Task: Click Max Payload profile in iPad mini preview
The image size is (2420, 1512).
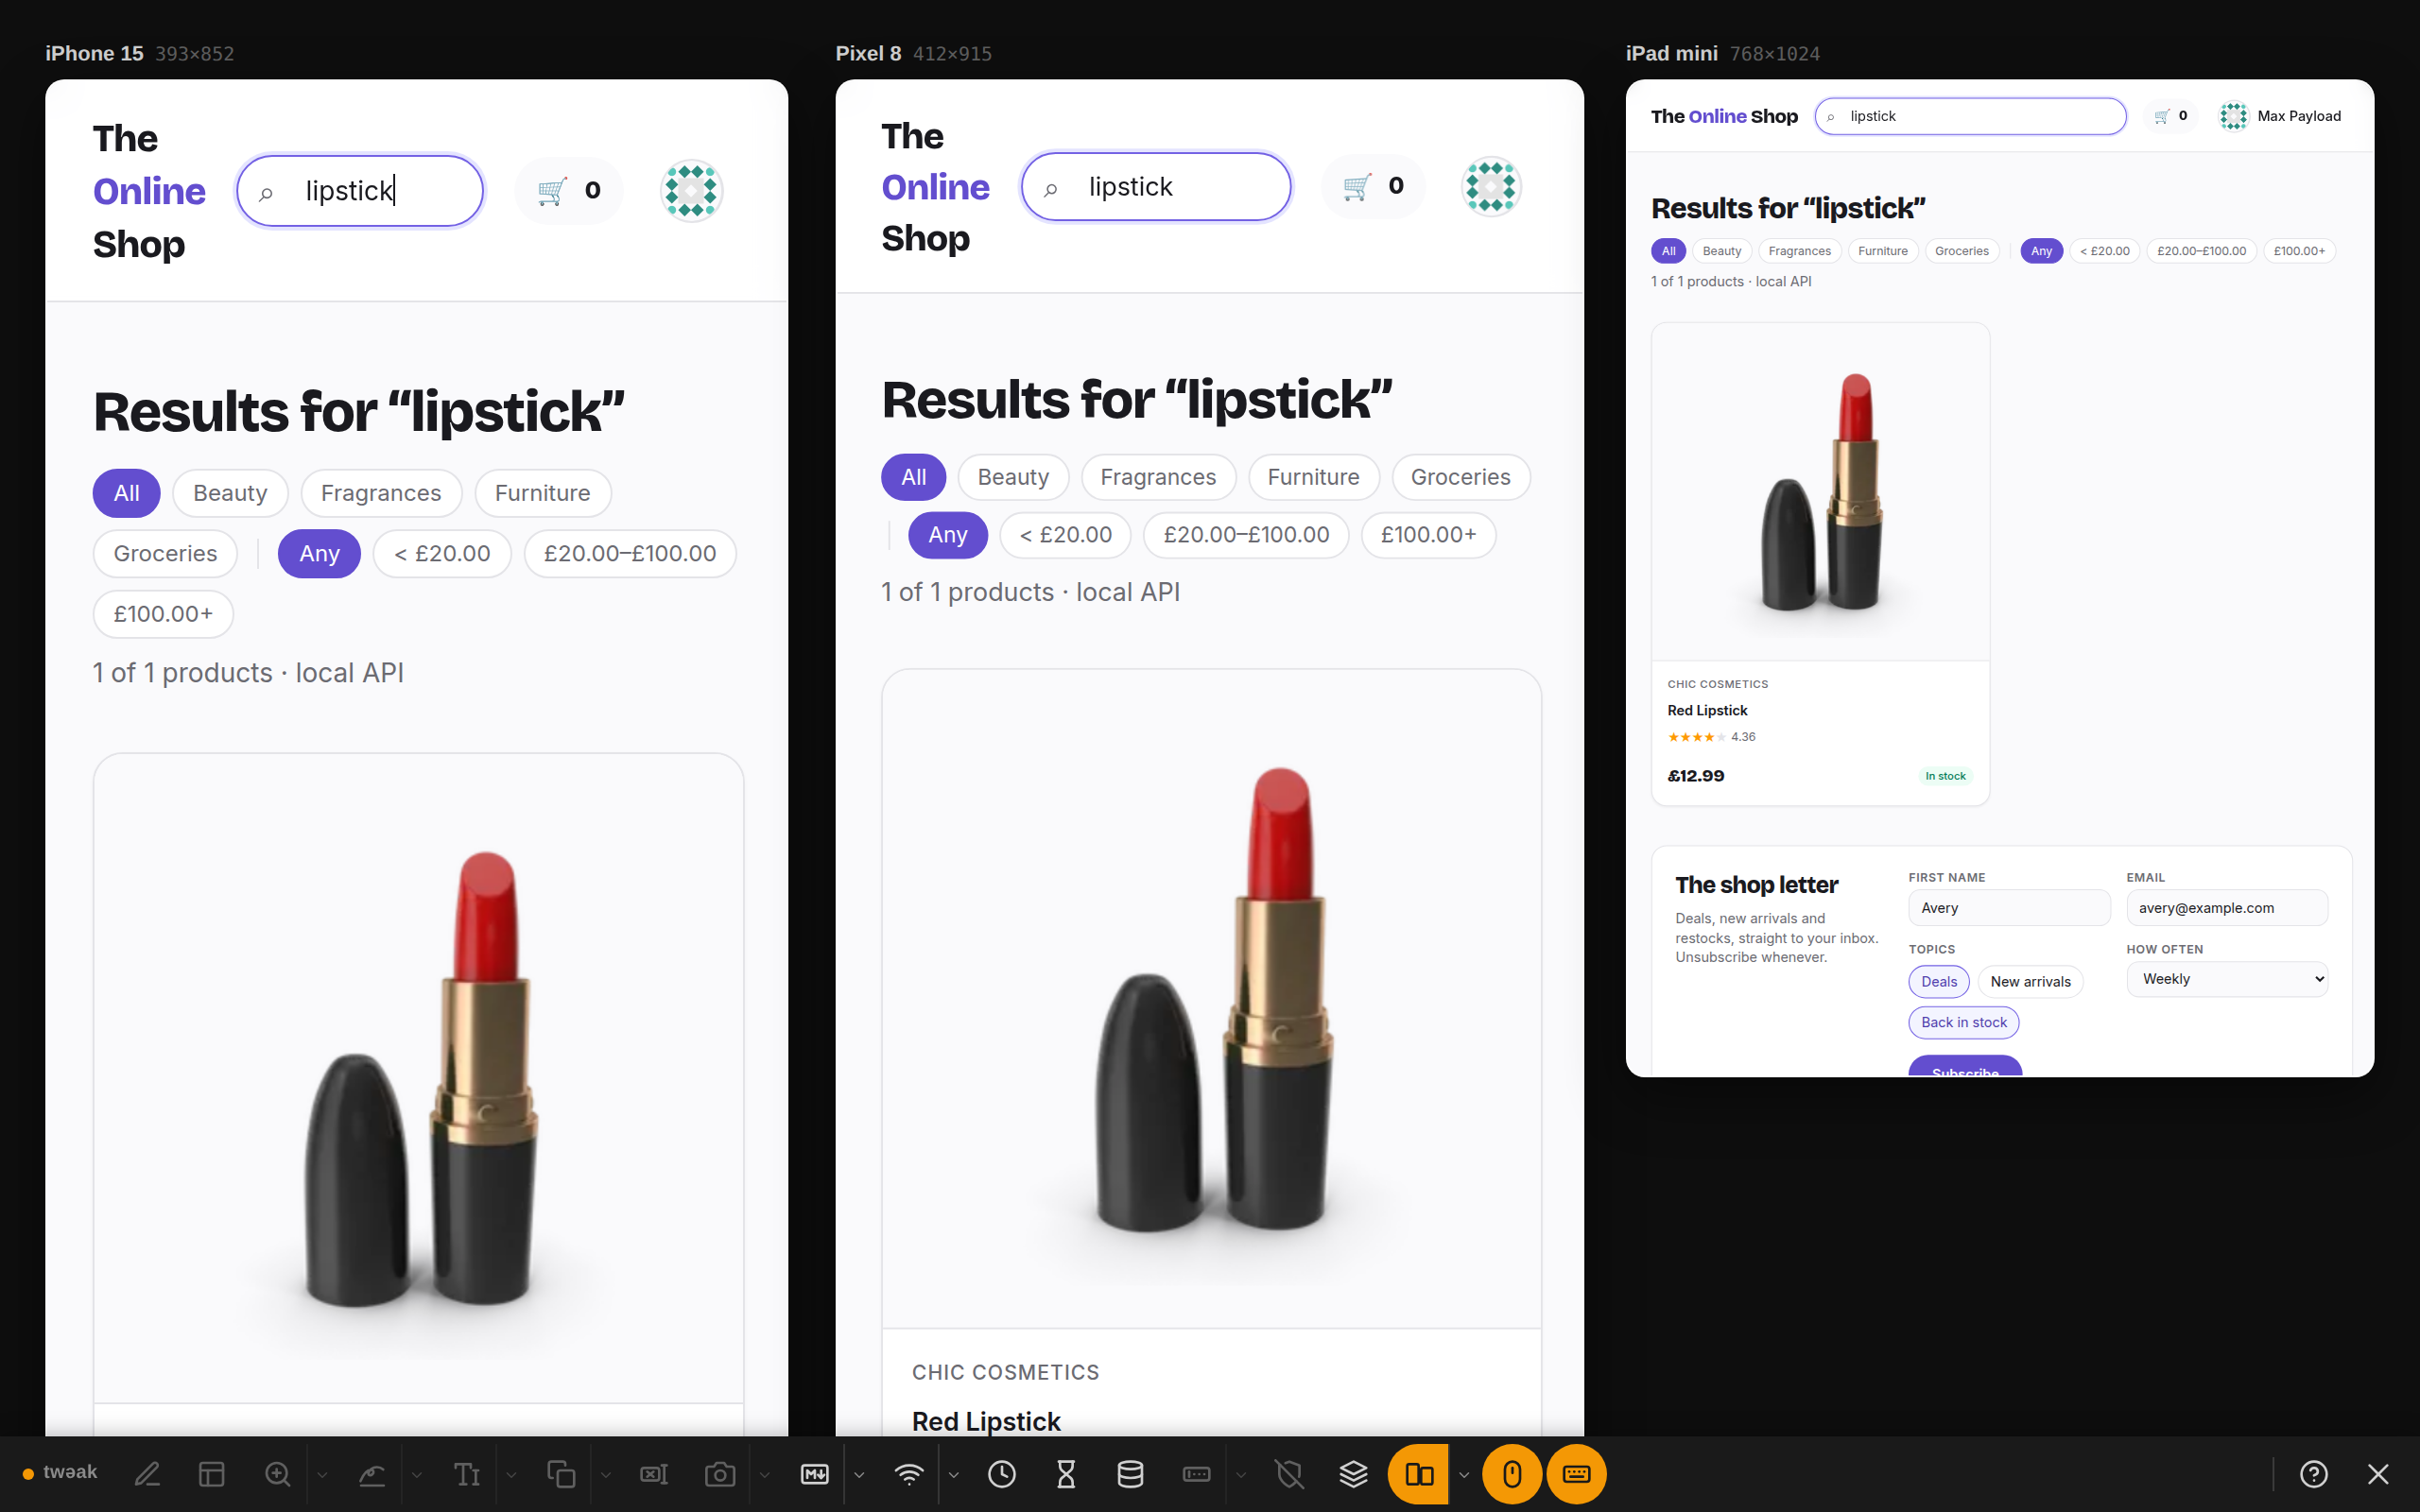Action: tap(2280, 116)
